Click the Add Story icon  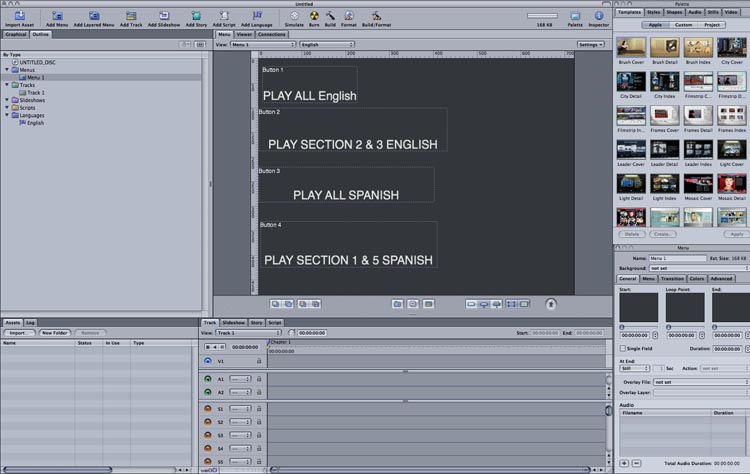pyautogui.click(x=196, y=16)
